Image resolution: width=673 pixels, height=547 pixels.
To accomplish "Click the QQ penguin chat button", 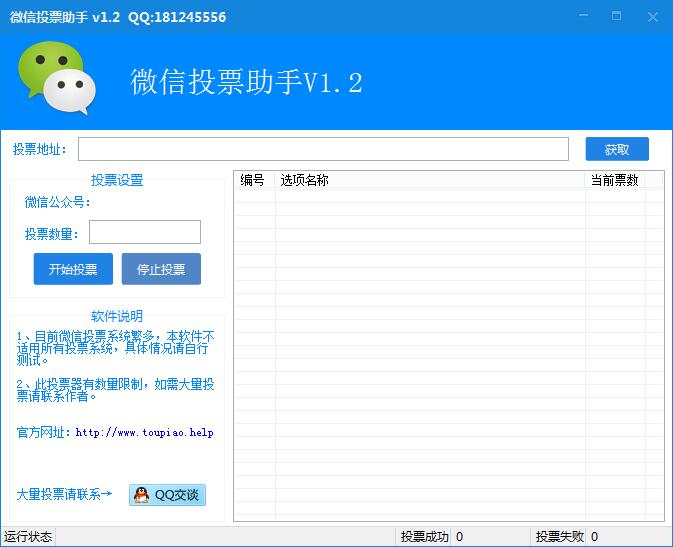I will 167,494.
